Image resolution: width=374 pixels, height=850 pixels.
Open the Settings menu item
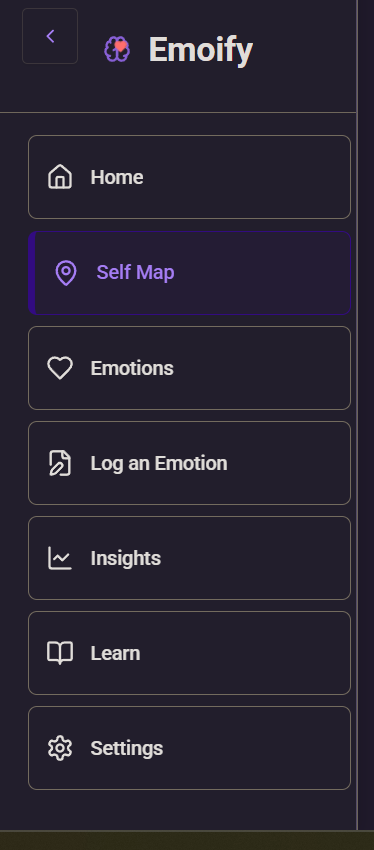189,748
